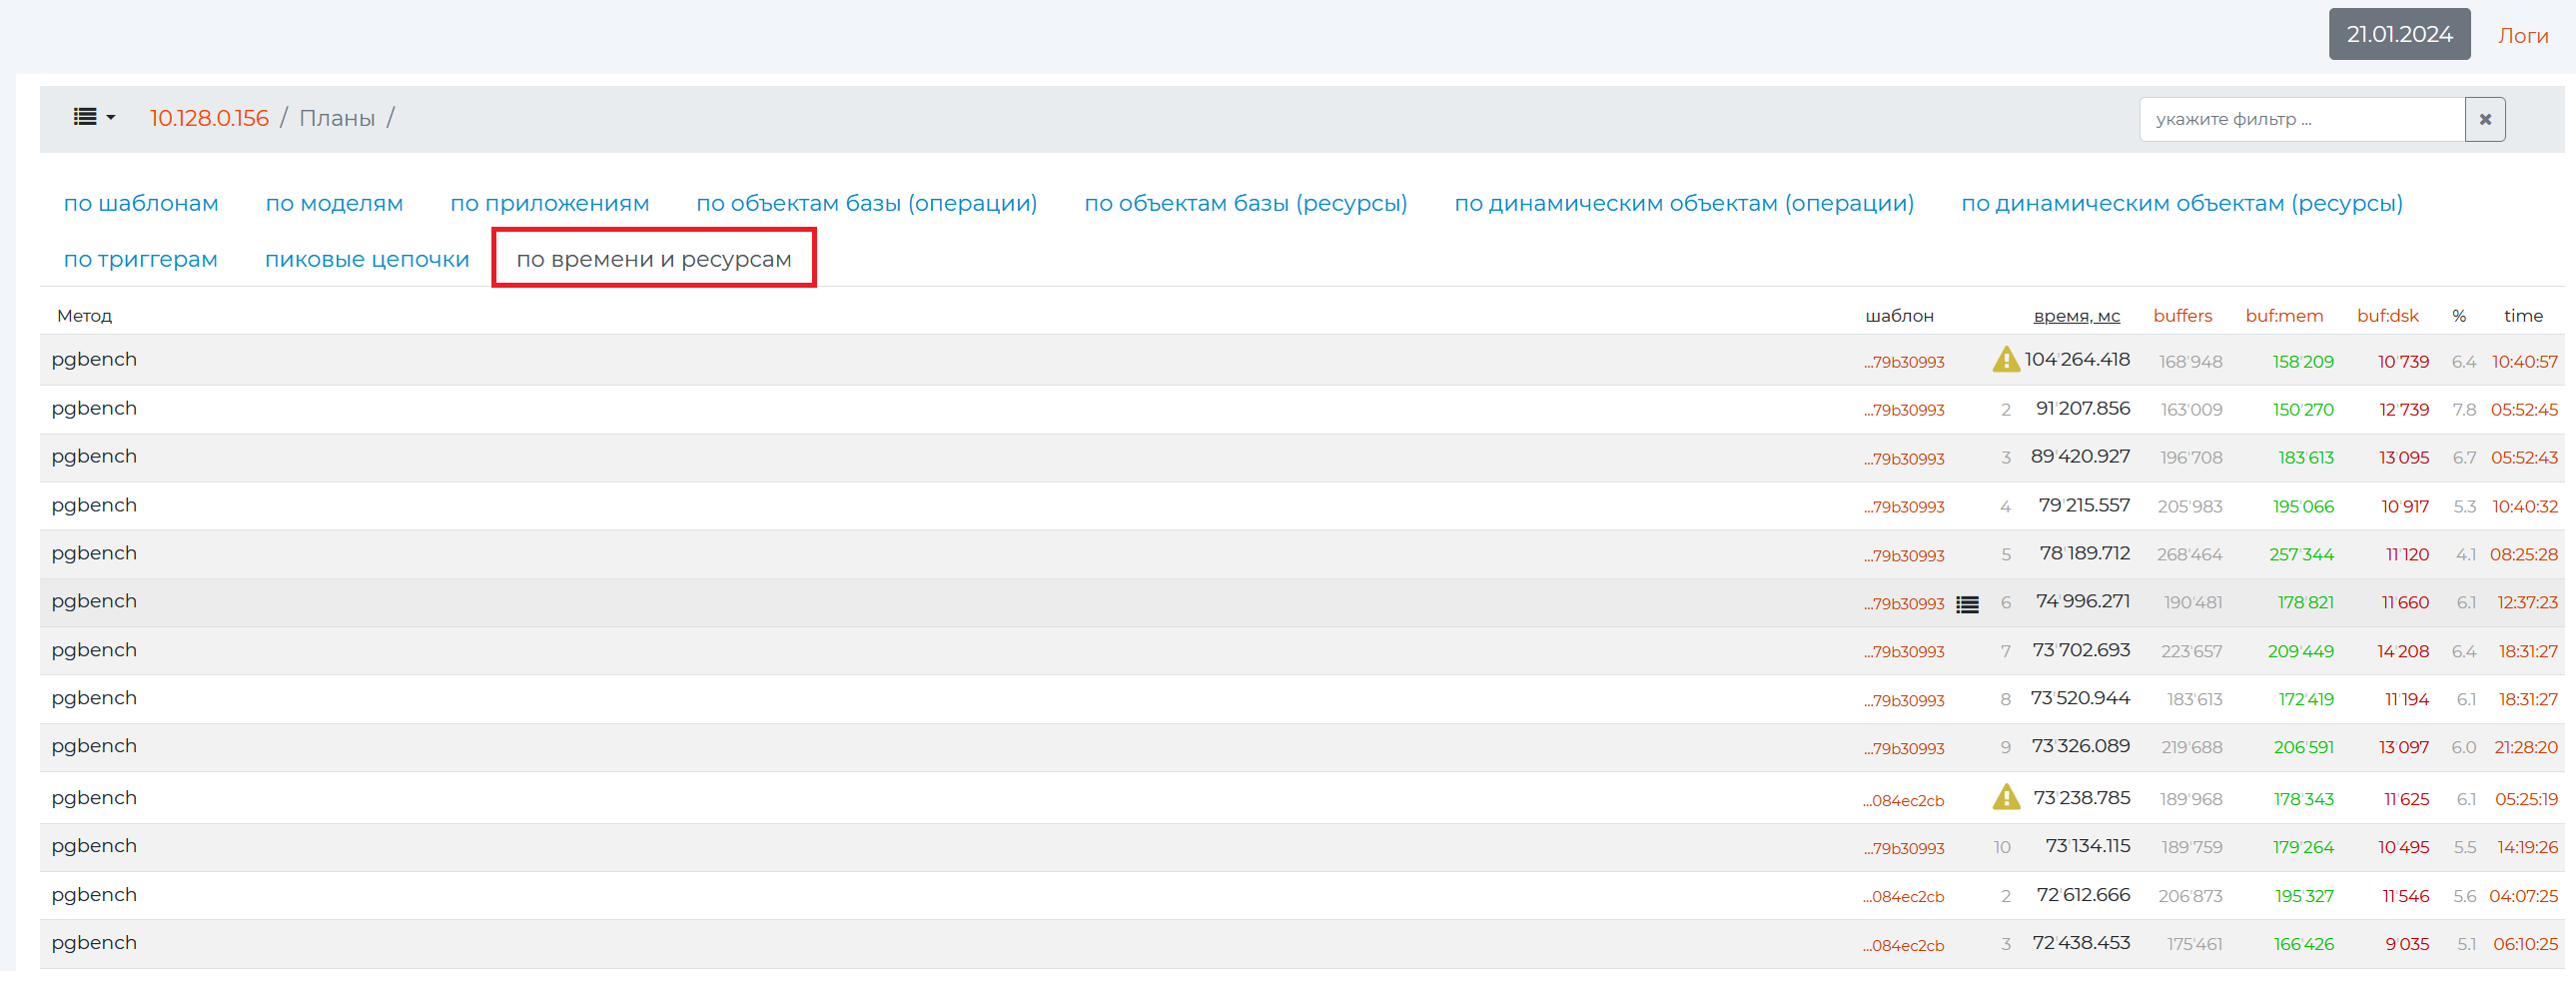Click the 10.128.0.156 breadcrumb link
Image resolution: width=2576 pixels, height=983 pixels.
tap(209, 119)
